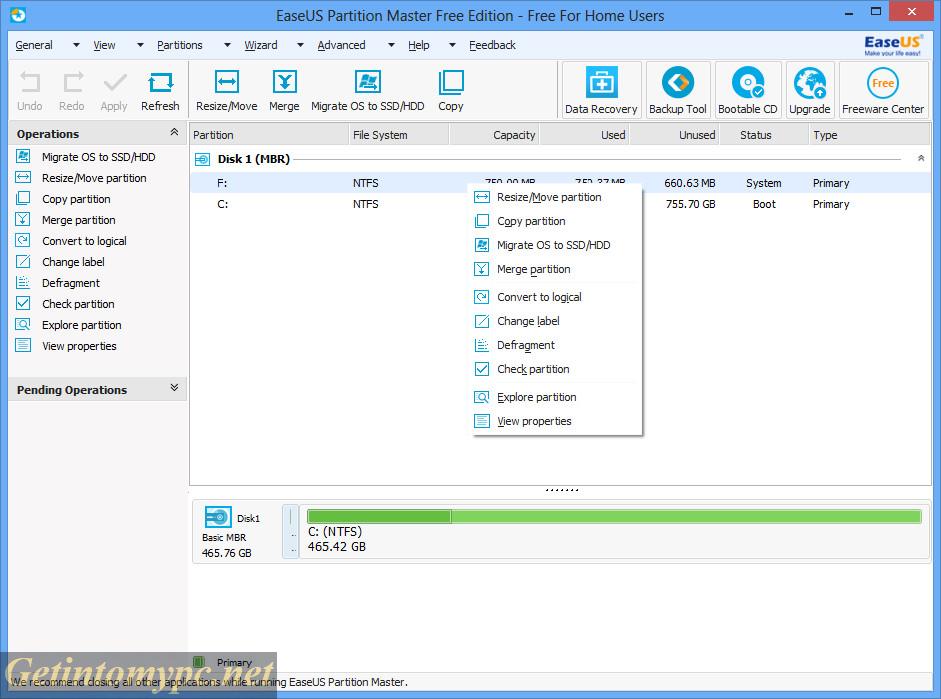Click the General menu label

34,45
